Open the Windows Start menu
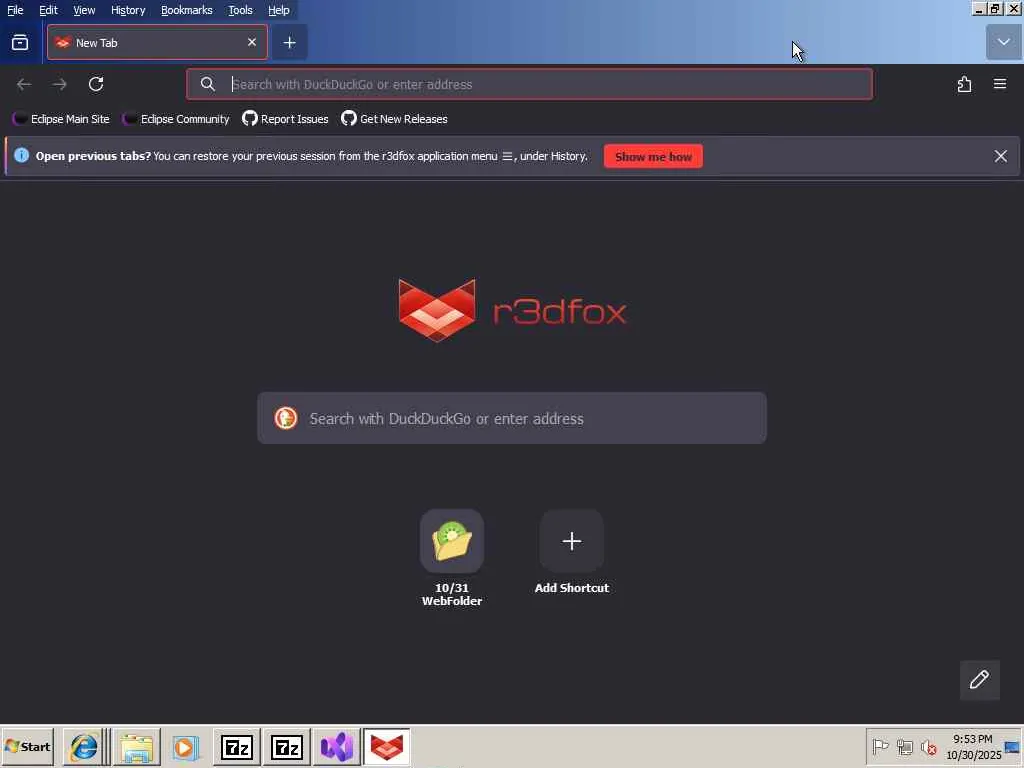Image resolution: width=1024 pixels, height=768 pixels. 27,746
